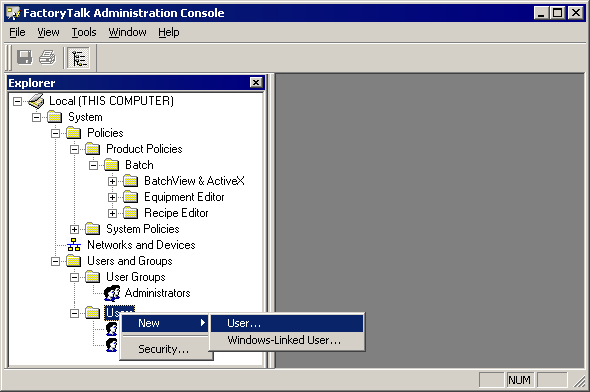Click the Local computer icon in tree
Image resolution: width=590 pixels, height=392 pixels.
pyautogui.click(x=36, y=101)
